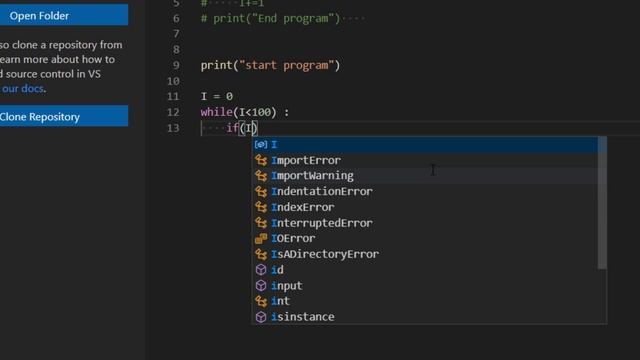Click the class icon next to ImportWarning
This screenshot has width=640, height=360.
click(x=261, y=176)
